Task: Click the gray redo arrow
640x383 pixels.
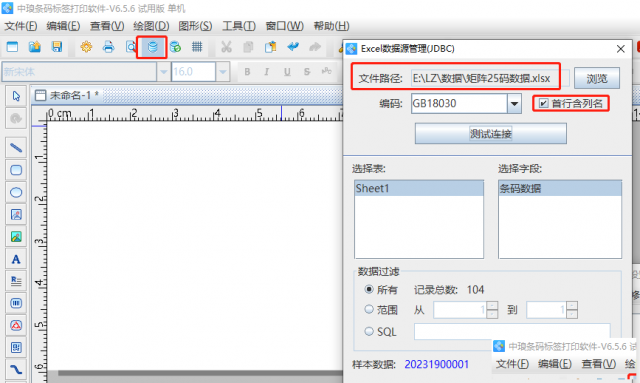Action: coord(315,47)
